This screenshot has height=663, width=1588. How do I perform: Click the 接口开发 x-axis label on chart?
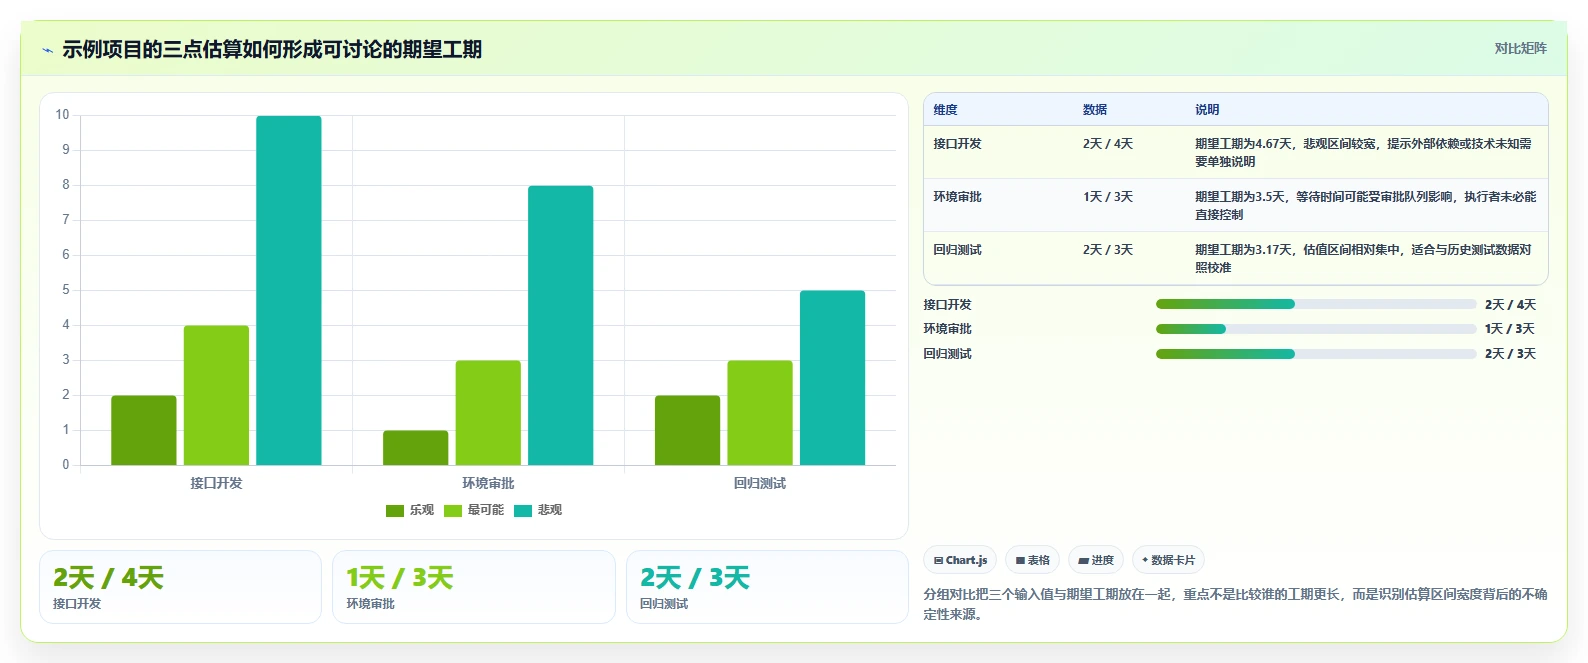[x=216, y=483]
